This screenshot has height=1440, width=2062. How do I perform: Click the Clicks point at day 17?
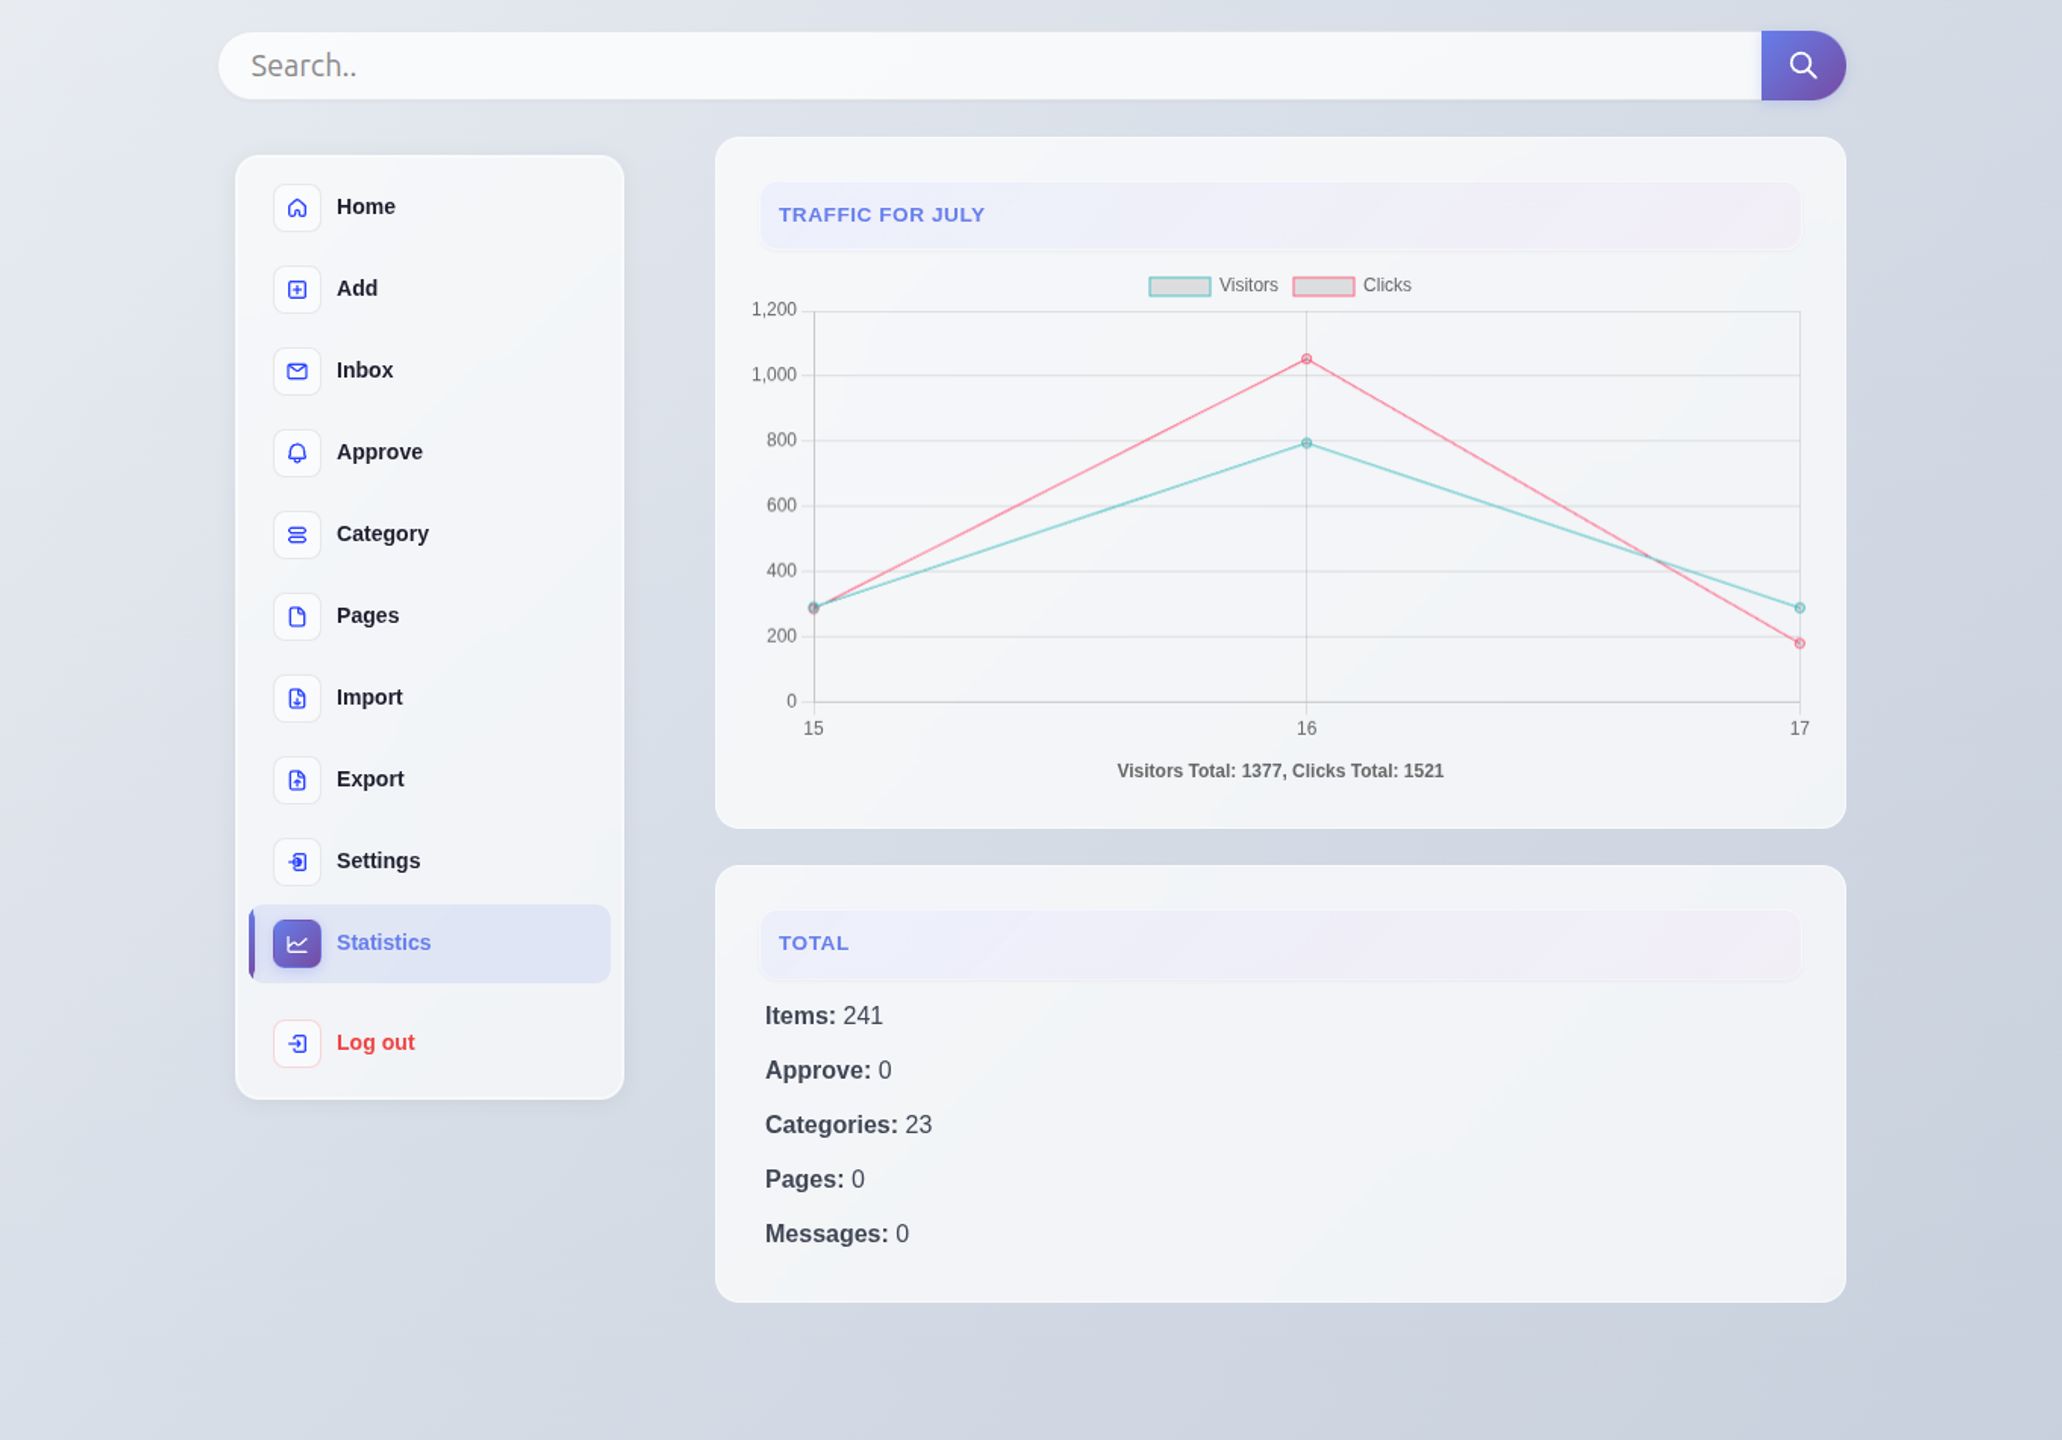[1799, 644]
